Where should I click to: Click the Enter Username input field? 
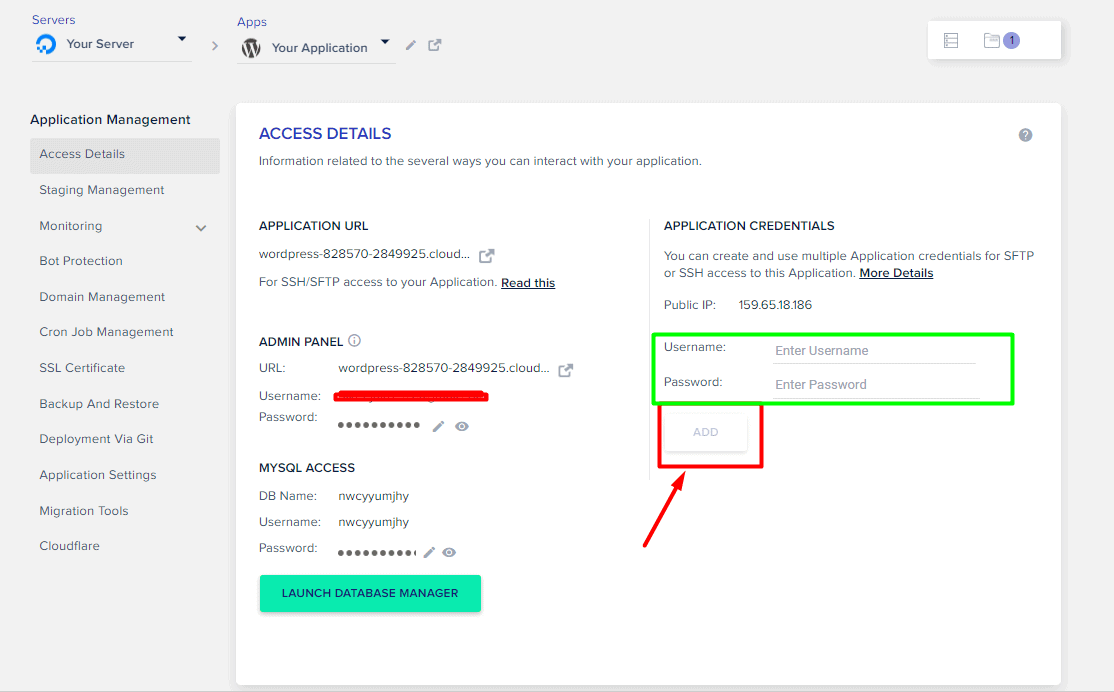(874, 351)
